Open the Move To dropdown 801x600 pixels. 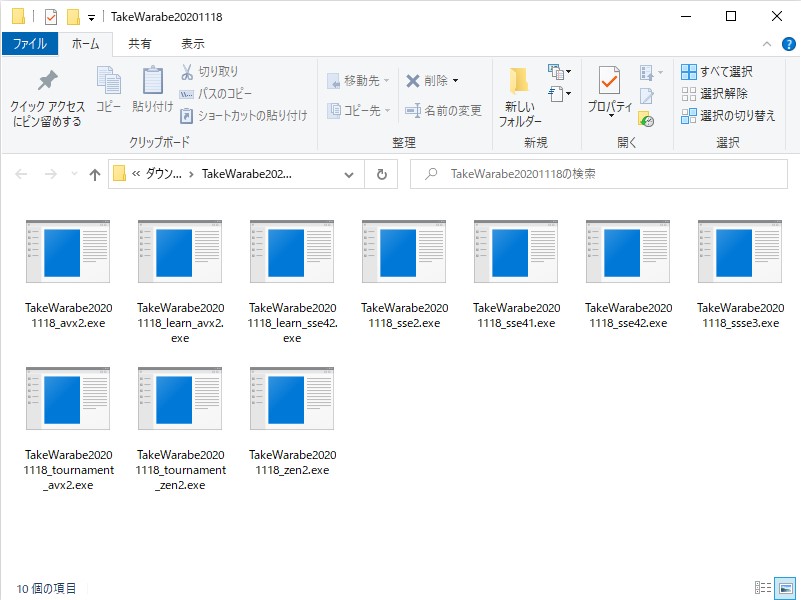(x=358, y=81)
